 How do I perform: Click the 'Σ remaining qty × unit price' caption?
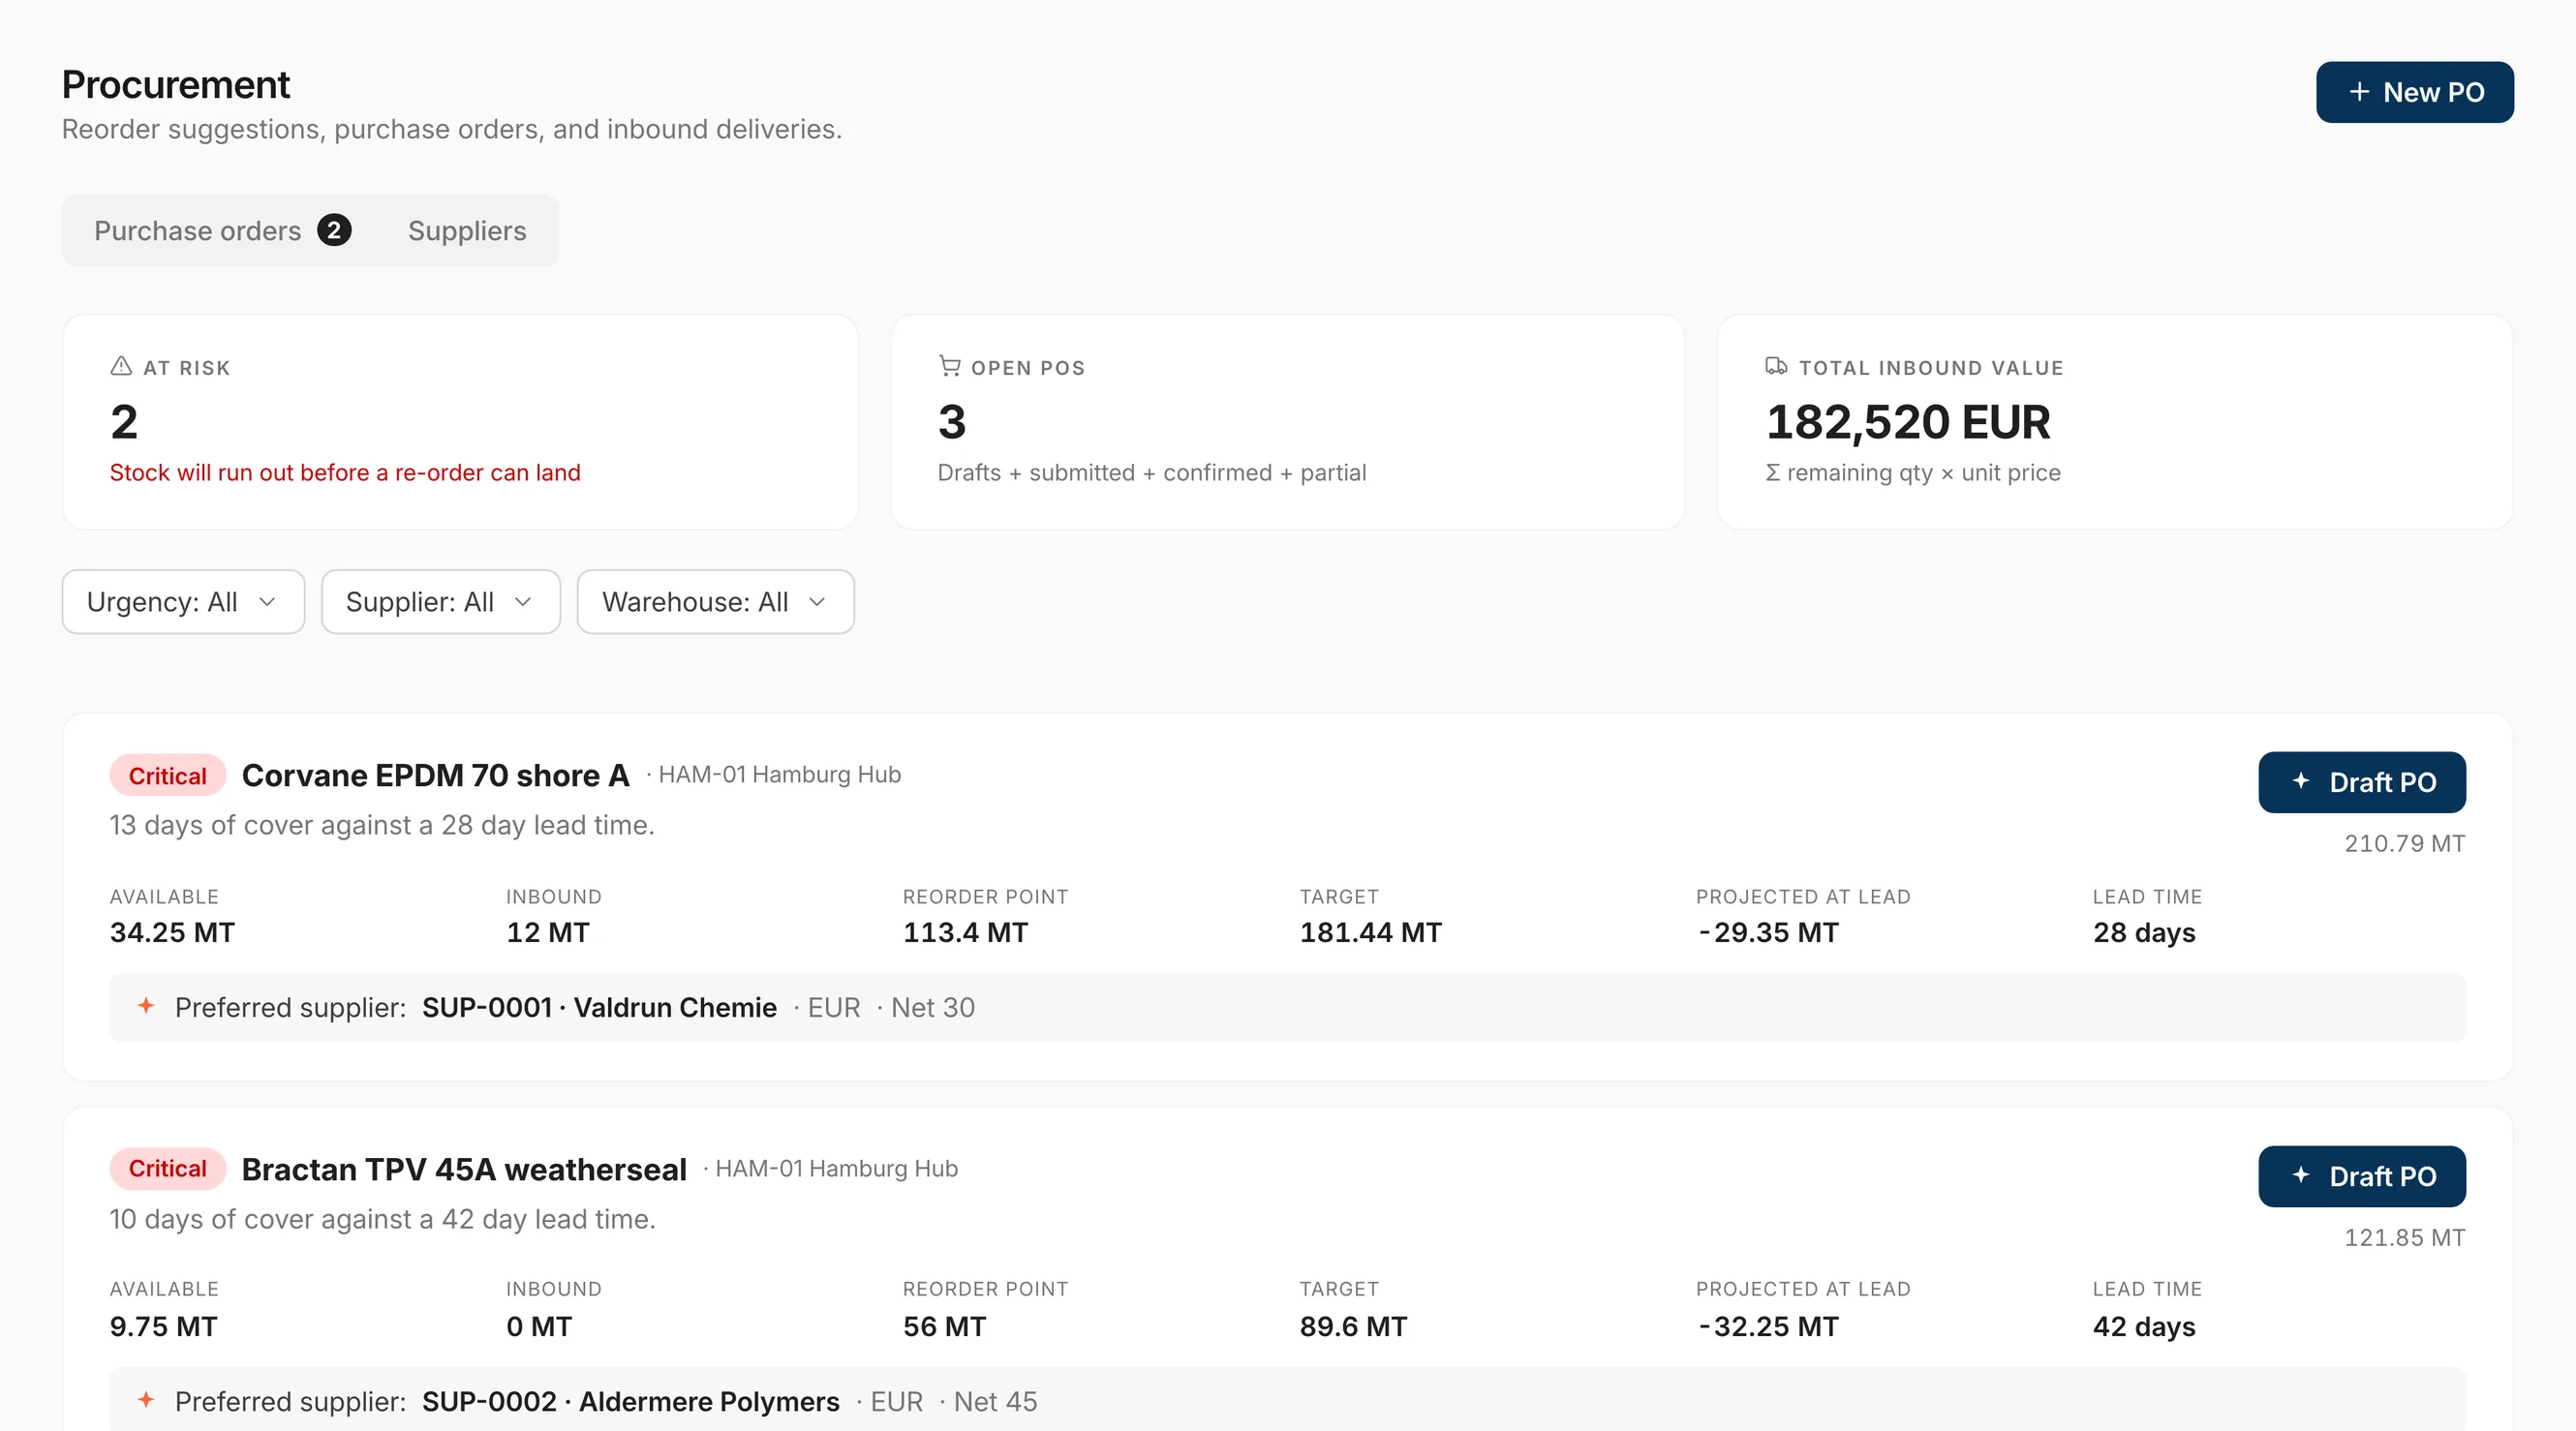point(1913,473)
